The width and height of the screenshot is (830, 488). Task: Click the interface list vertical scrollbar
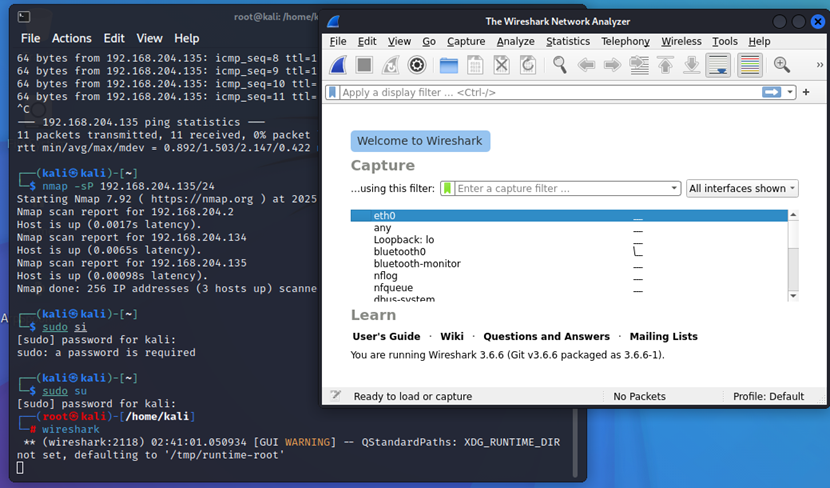click(793, 255)
